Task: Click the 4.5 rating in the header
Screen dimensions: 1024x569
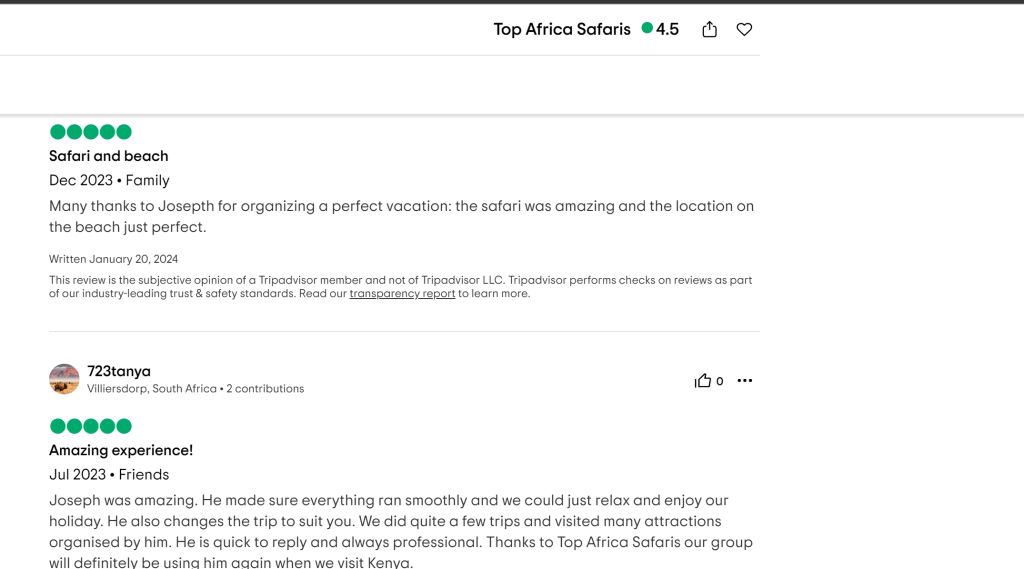Action: [666, 30]
